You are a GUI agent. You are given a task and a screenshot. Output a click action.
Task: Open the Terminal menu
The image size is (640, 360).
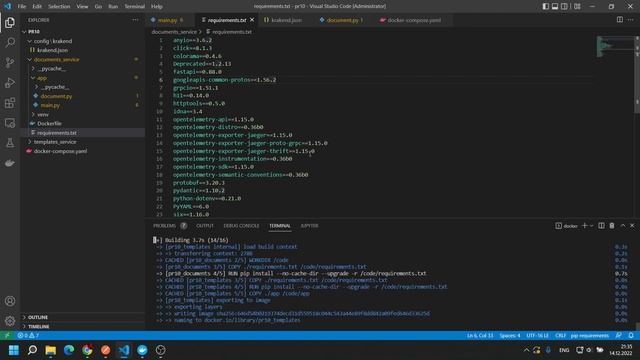[x=134, y=7]
